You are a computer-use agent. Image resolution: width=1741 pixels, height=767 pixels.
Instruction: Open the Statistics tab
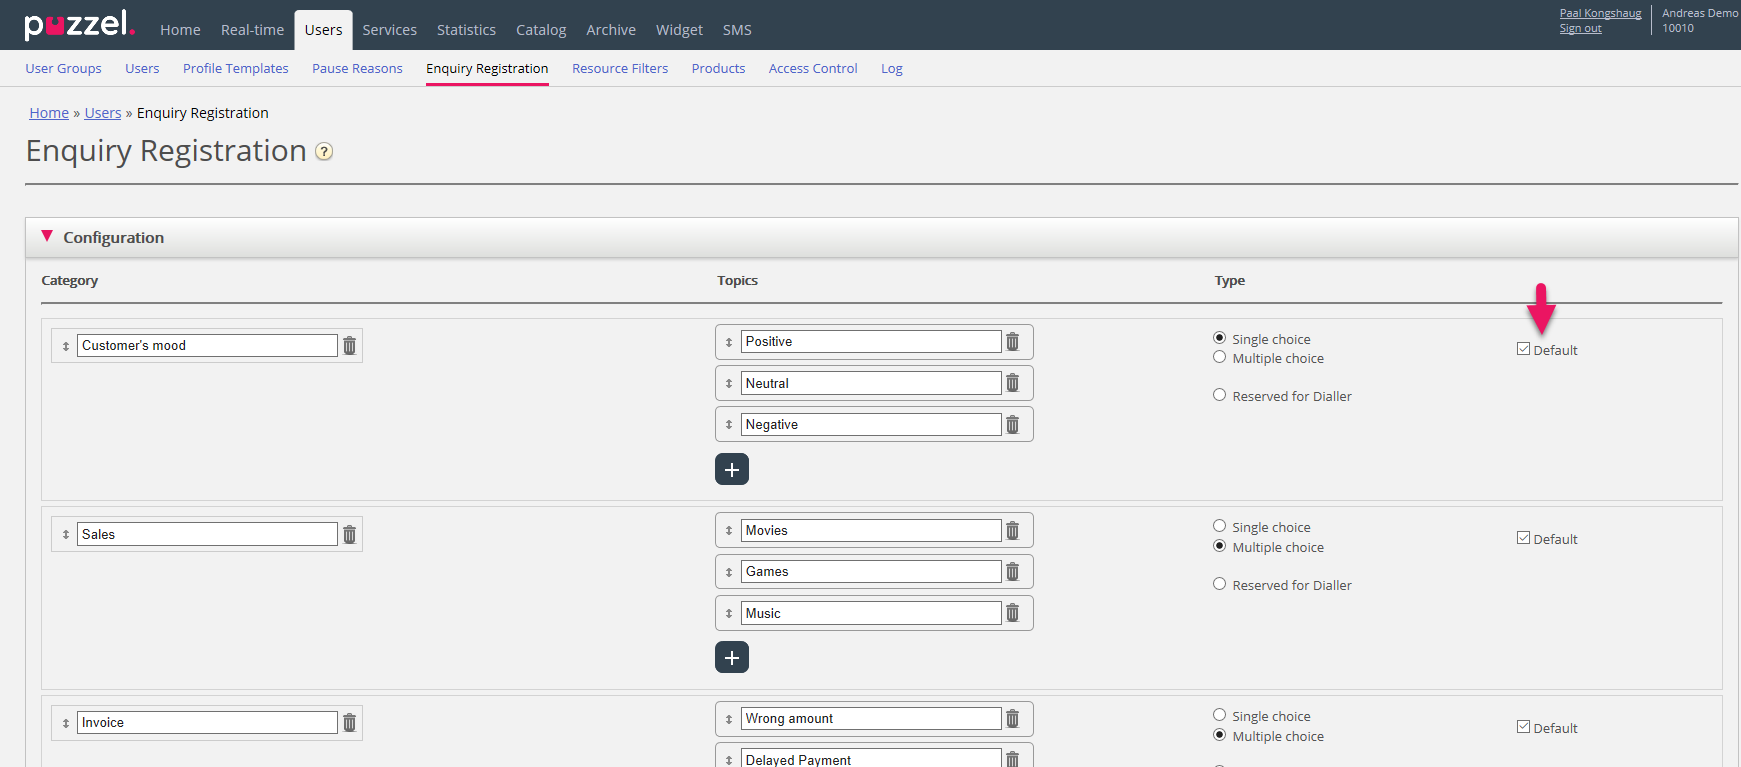point(466,30)
